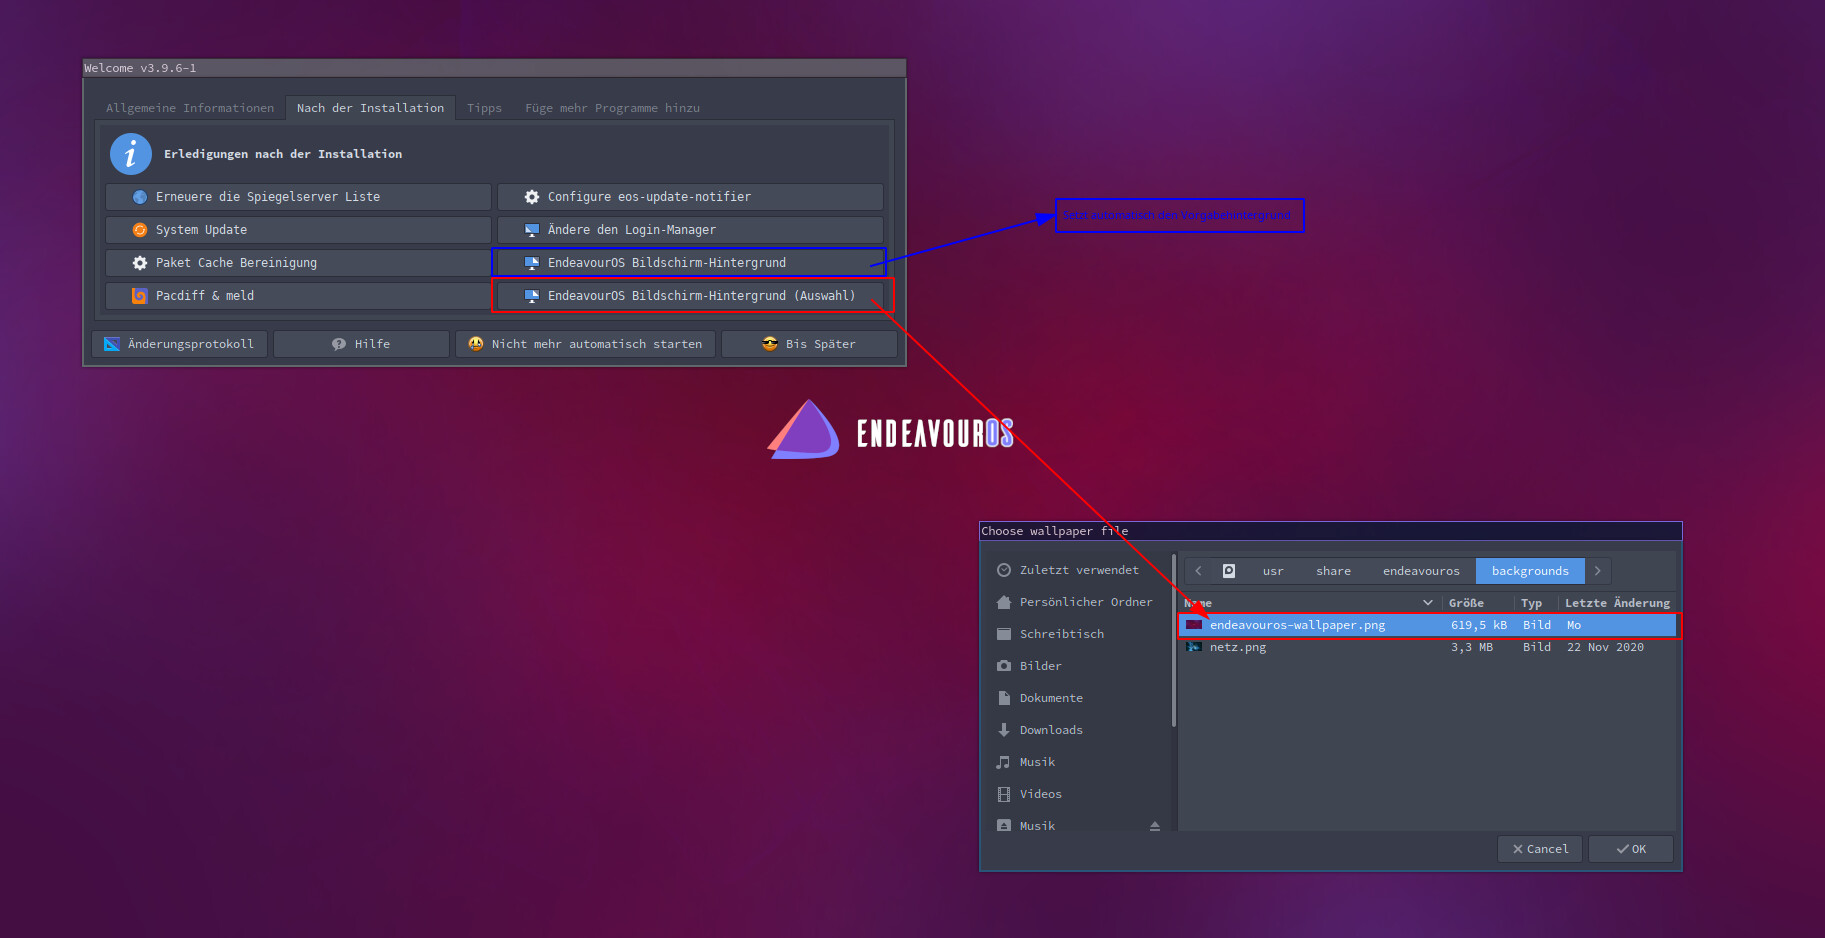Navigate to share in path bar

(1333, 571)
